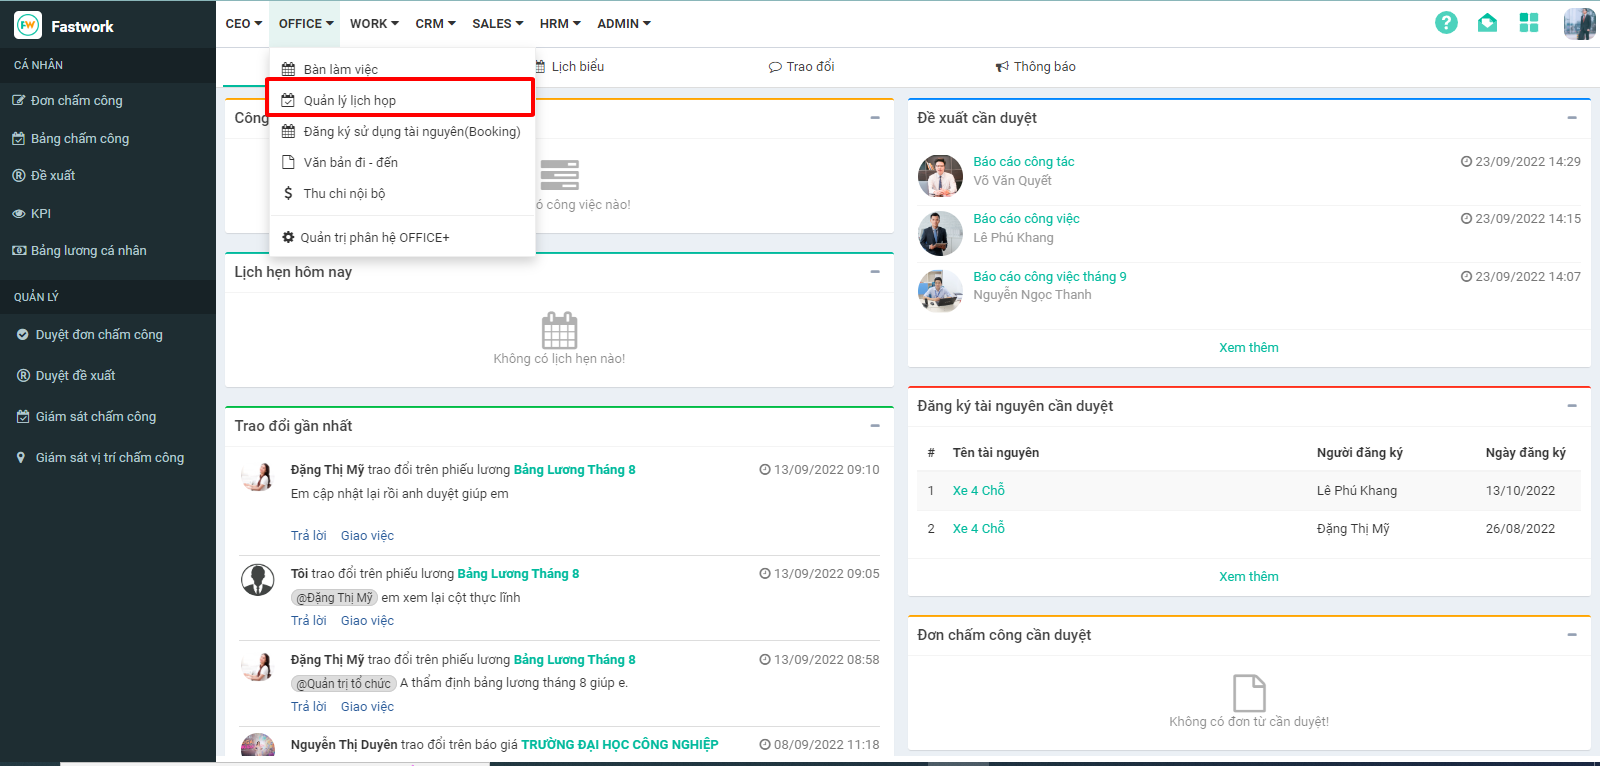Collapse the Đề xuất cần duyệt panel

point(1572,118)
